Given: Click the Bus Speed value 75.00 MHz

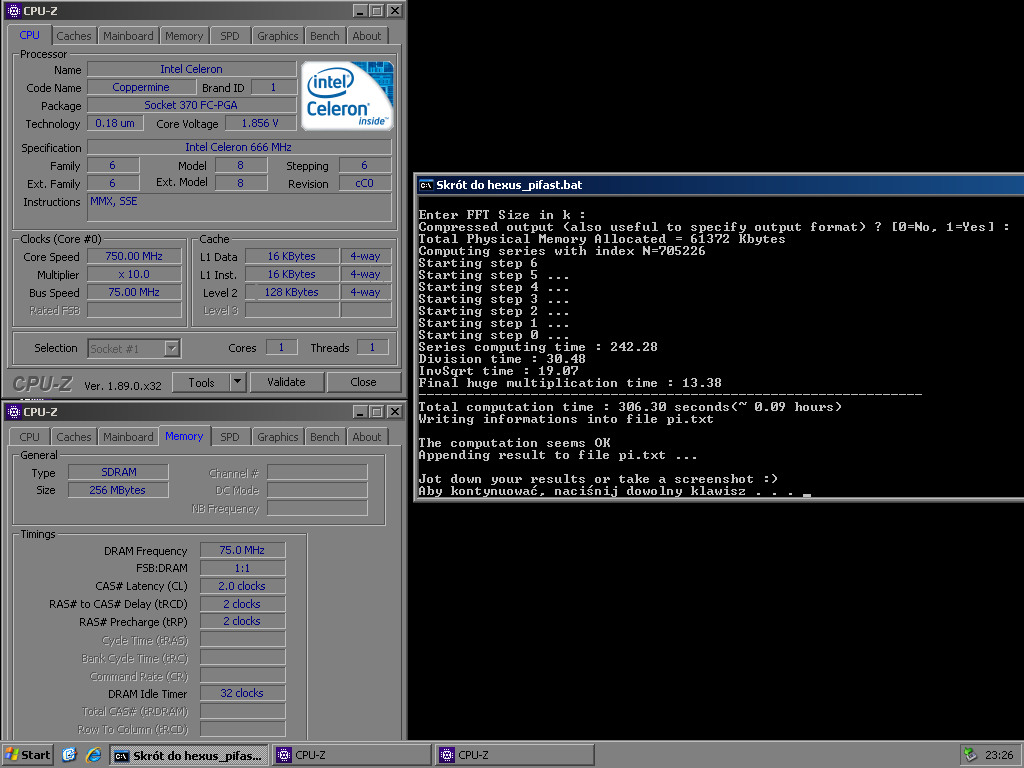Looking at the screenshot, I should click(134, 293).
